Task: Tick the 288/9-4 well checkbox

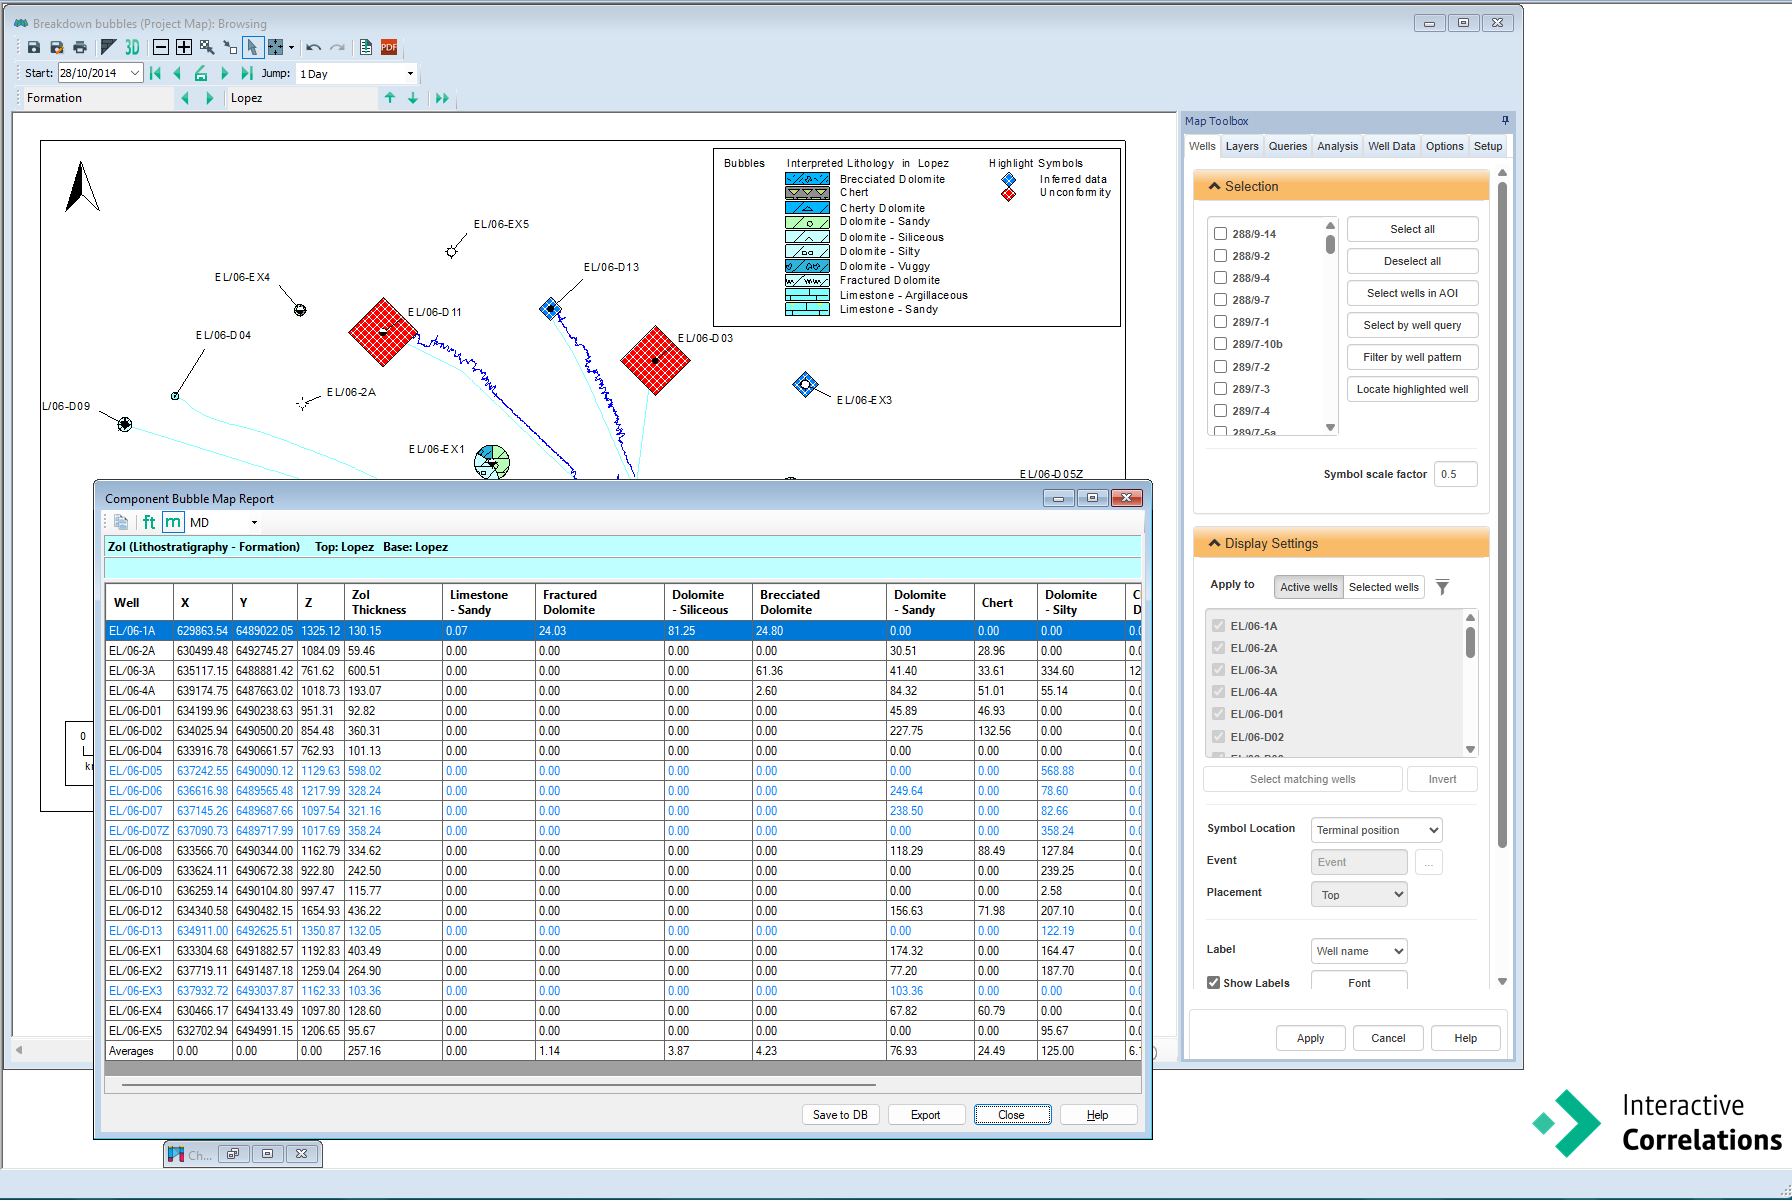Action: [x=1220, y=278]
